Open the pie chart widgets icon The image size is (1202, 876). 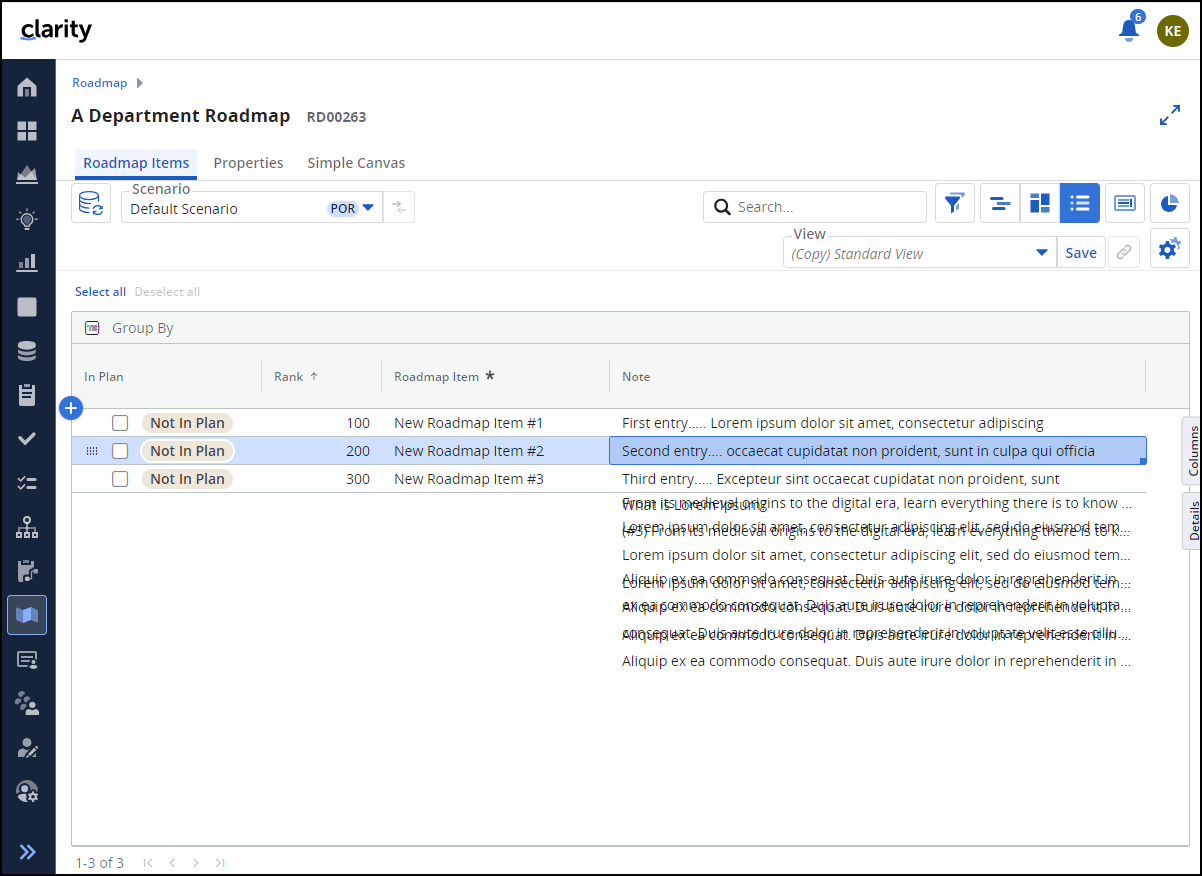1169,204
